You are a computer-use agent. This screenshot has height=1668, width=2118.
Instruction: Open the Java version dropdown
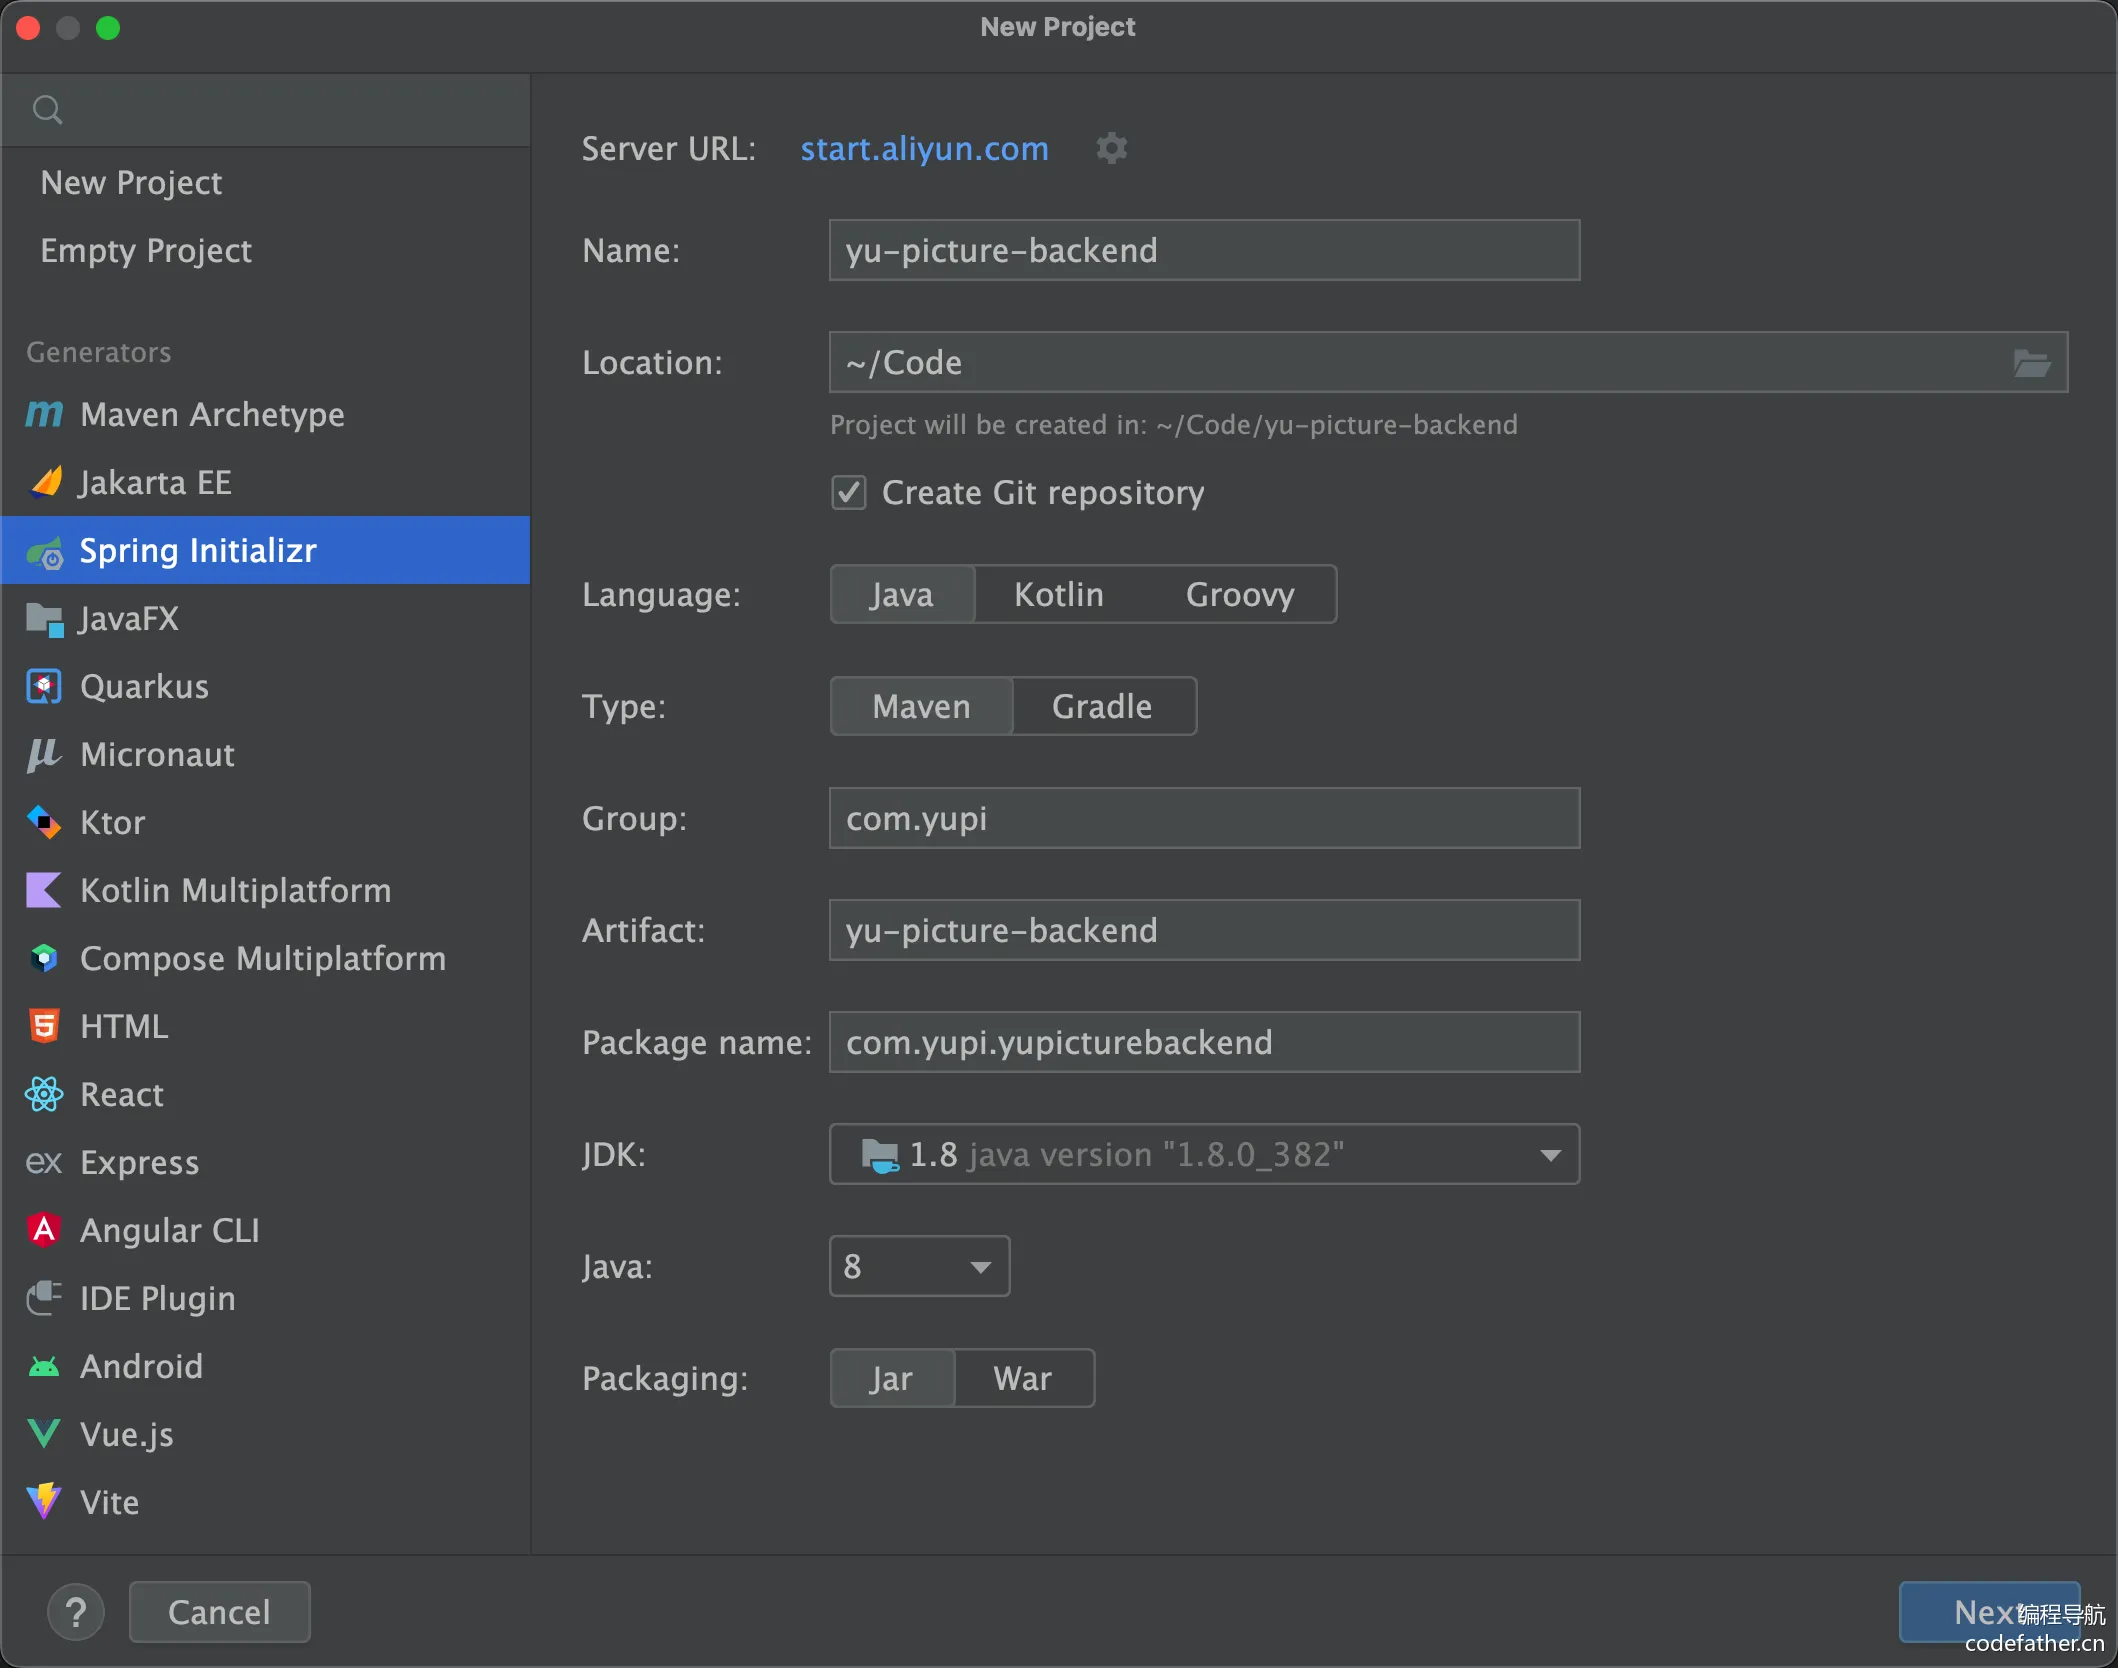[919, 1266]
